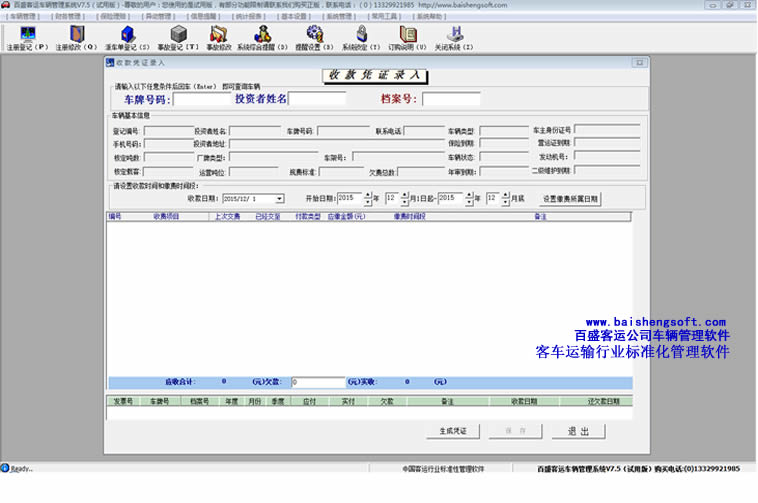This screenshot has width=758, height=503.
Task: Expand the 收款日期 date dropdown
Action: pyautogui.click(x=279, y=199)
